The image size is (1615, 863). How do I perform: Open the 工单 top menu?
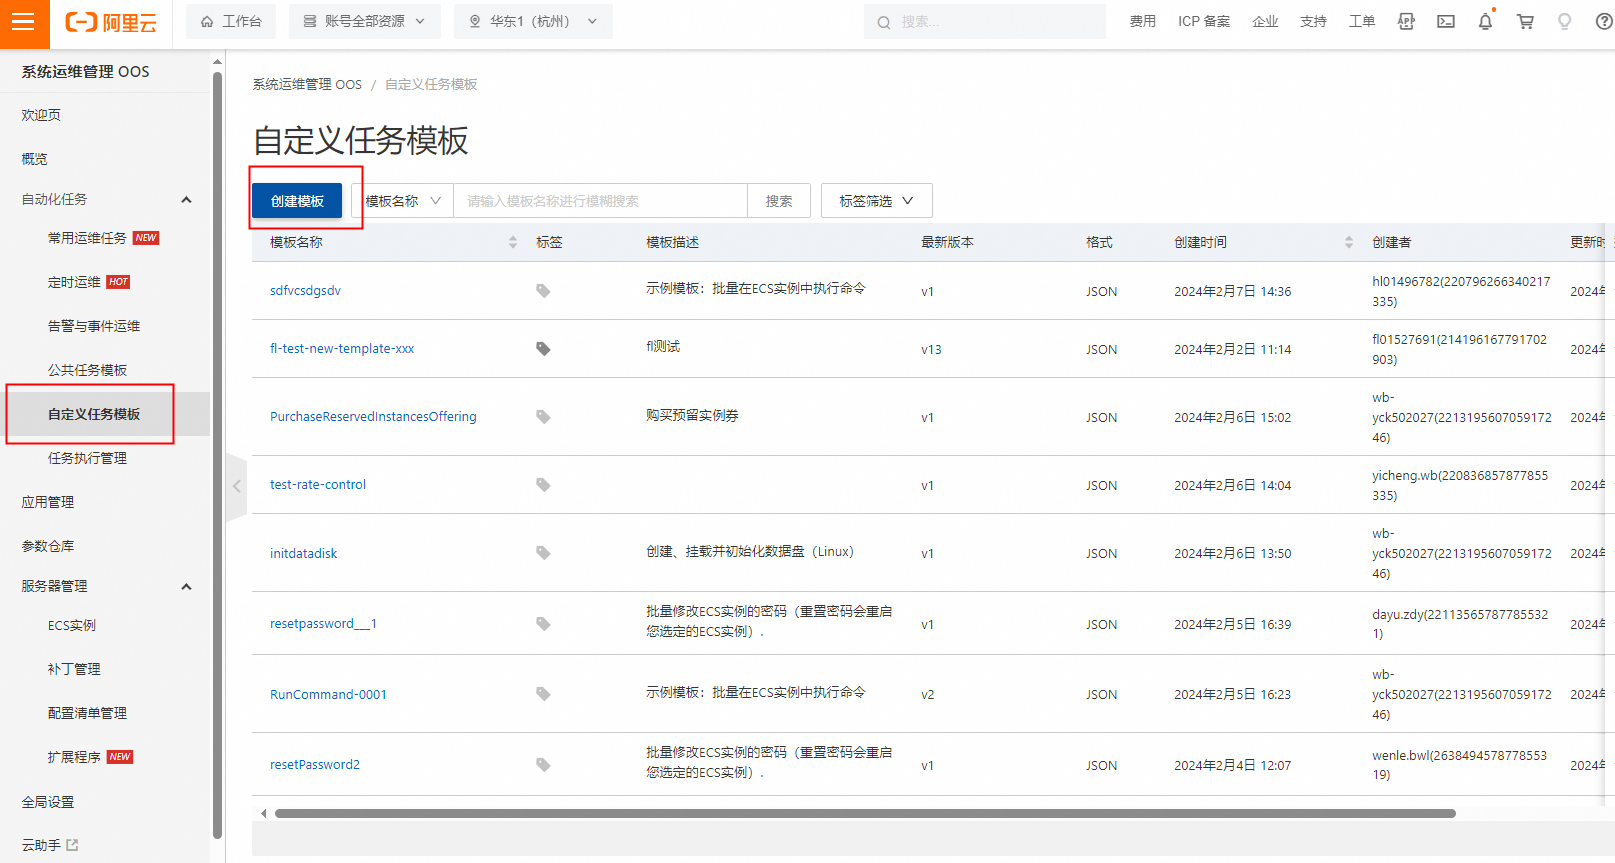click(x=1362, y=21)
